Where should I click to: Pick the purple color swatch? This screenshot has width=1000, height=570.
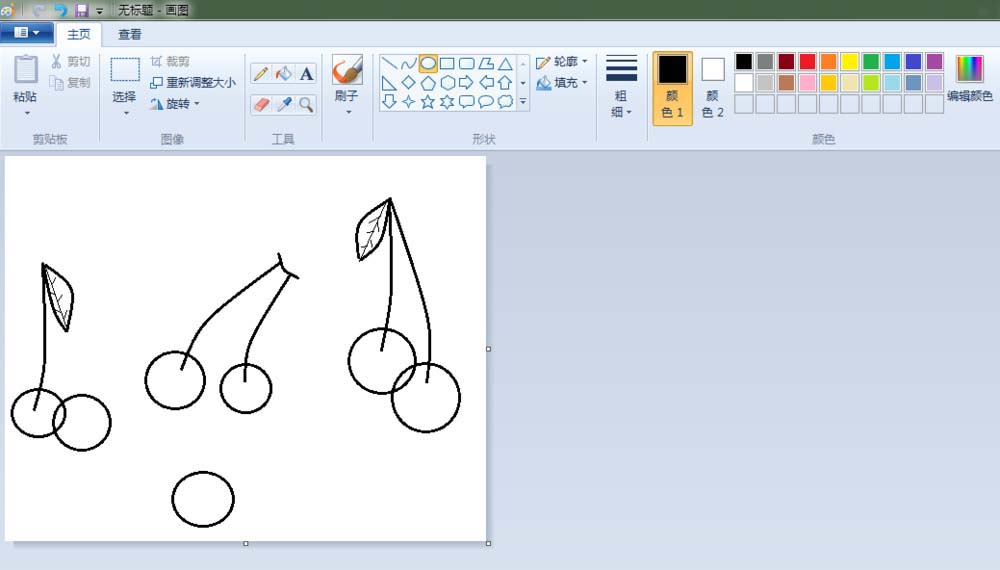pos(934,61)
